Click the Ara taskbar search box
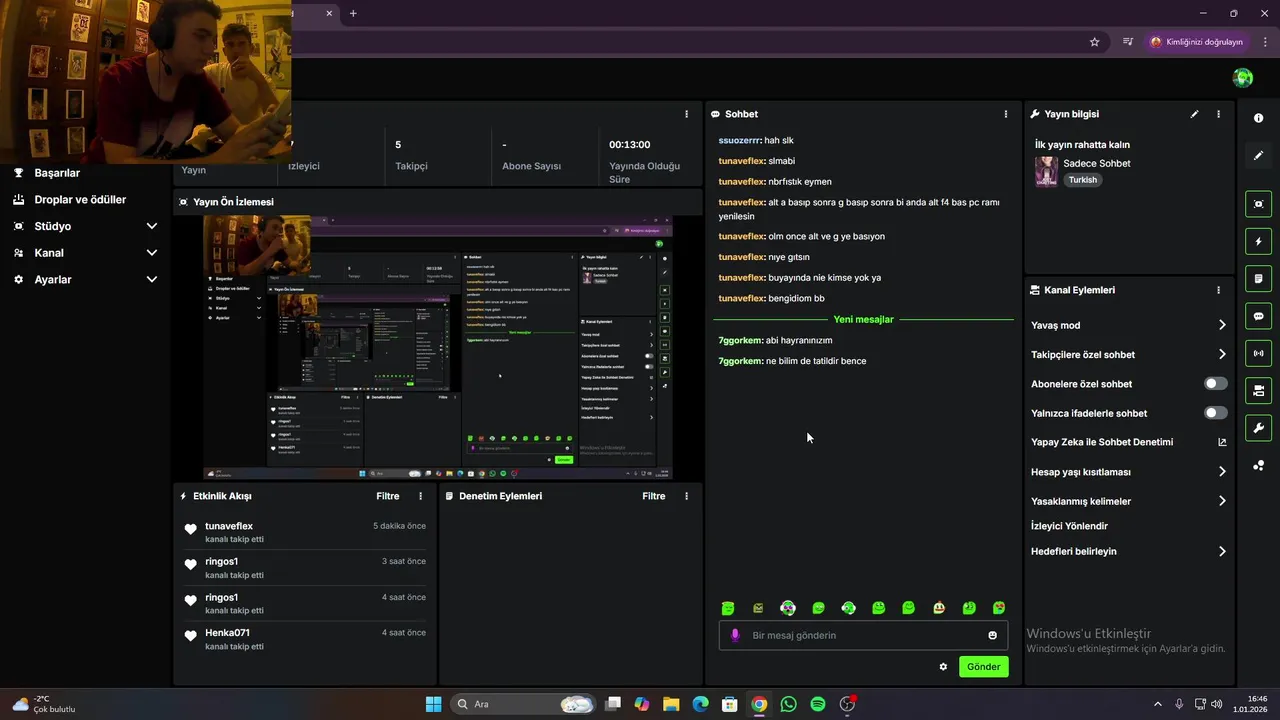The height and width of the screenshot is (720, 1280). coord(523,704)
